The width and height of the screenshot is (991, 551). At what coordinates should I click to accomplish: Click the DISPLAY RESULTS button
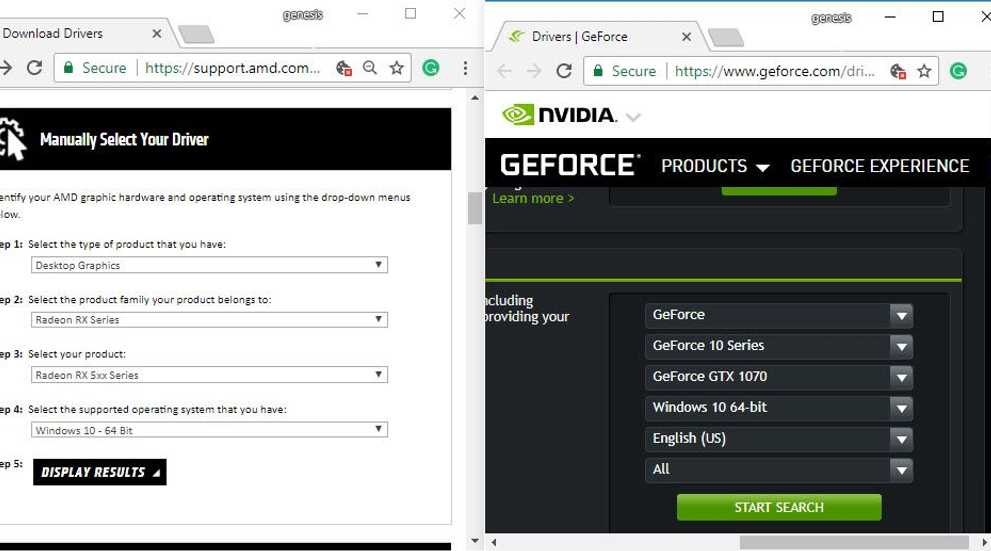point(100,472)
